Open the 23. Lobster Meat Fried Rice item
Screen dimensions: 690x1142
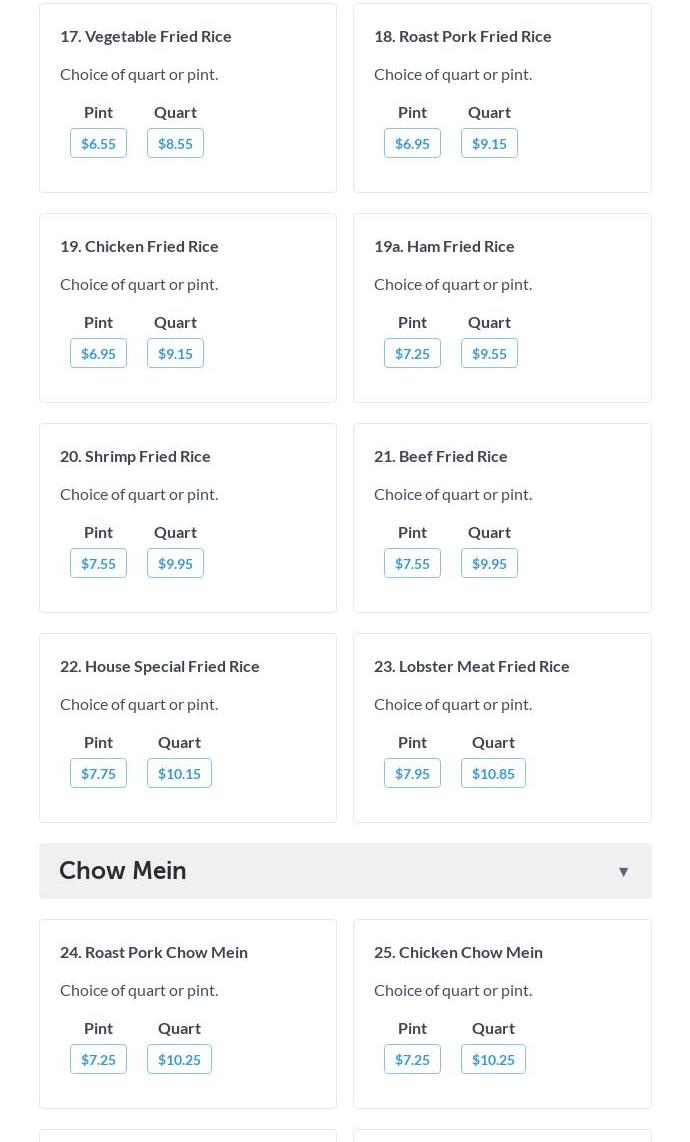pyautogui.click(x=471, y=666)
